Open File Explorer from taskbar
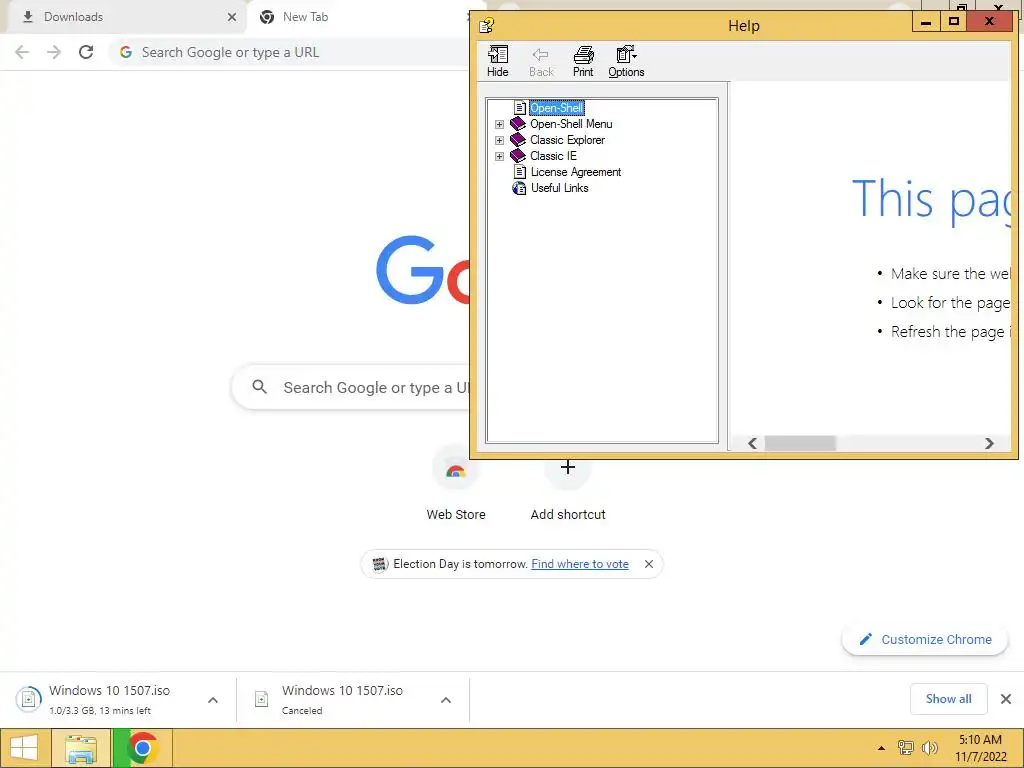The height and width of the screenshot is (768, 1024). click(81, 748)
